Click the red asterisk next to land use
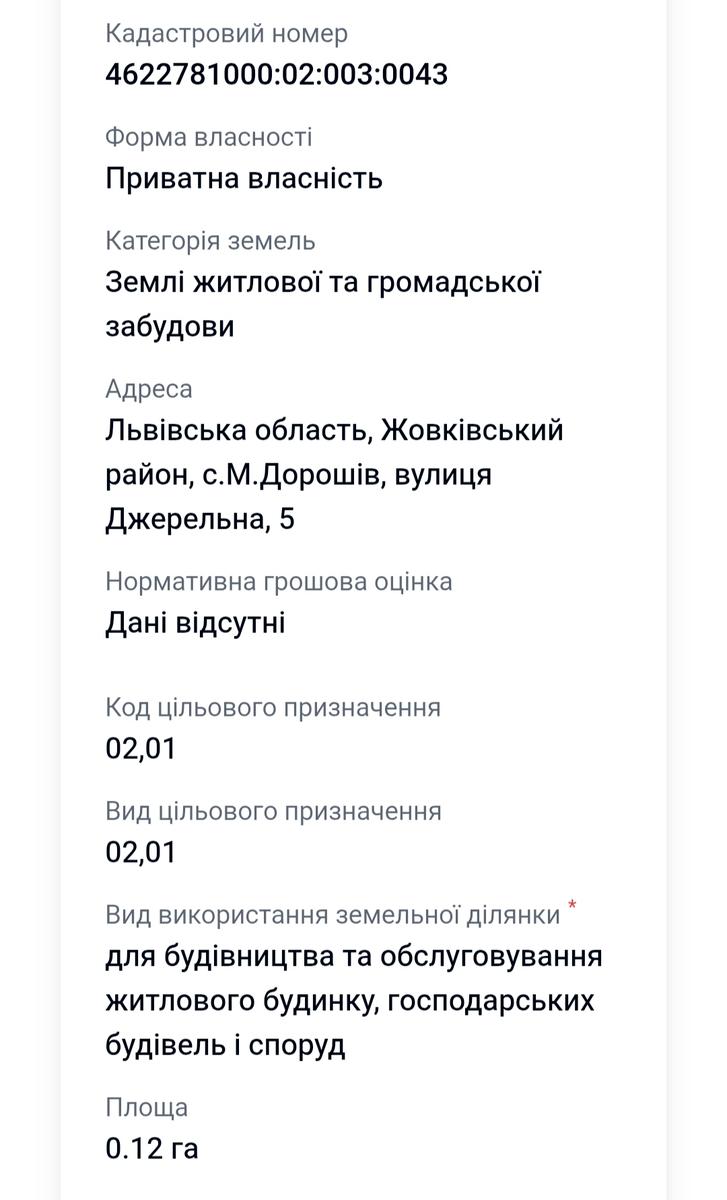Screen dimensions: 727x1200 [x=573, y=907]
